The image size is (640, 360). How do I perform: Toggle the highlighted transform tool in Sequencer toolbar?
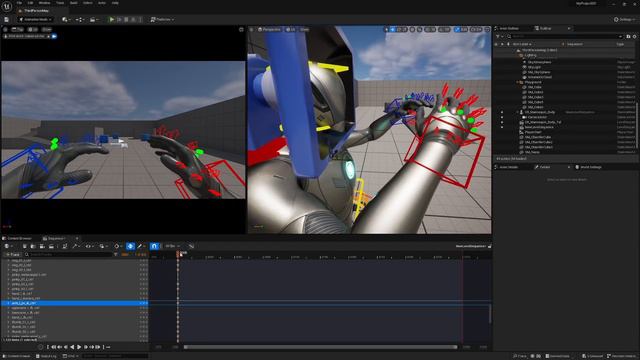point(130,246)
